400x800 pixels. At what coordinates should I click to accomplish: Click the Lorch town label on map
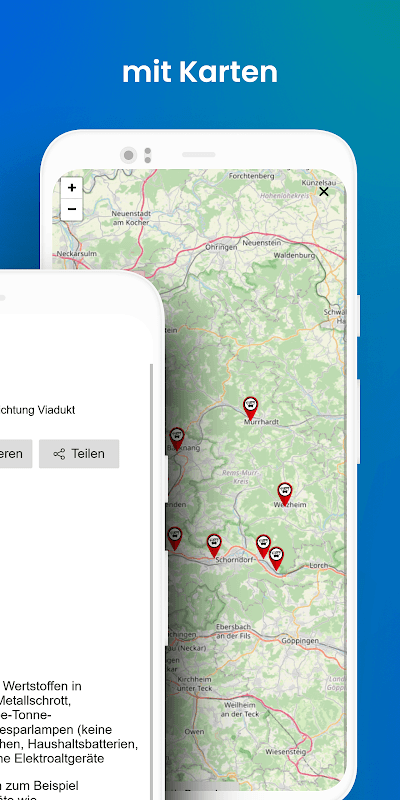pos(318,566)
